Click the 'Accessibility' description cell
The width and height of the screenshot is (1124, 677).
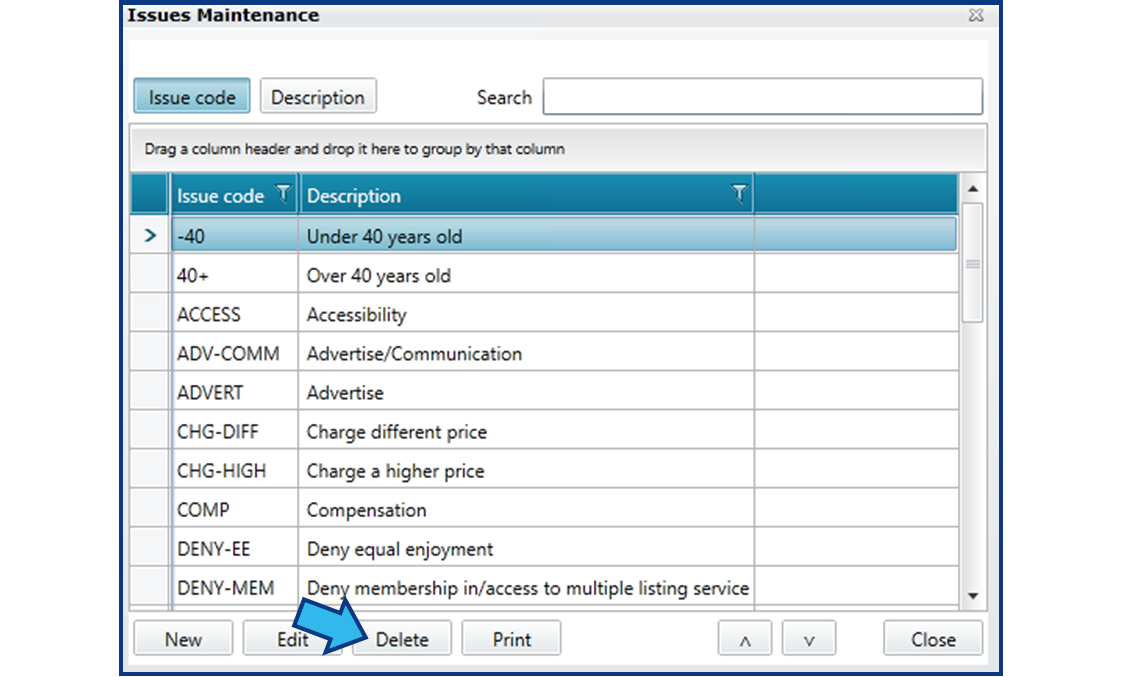click(526, 314)
